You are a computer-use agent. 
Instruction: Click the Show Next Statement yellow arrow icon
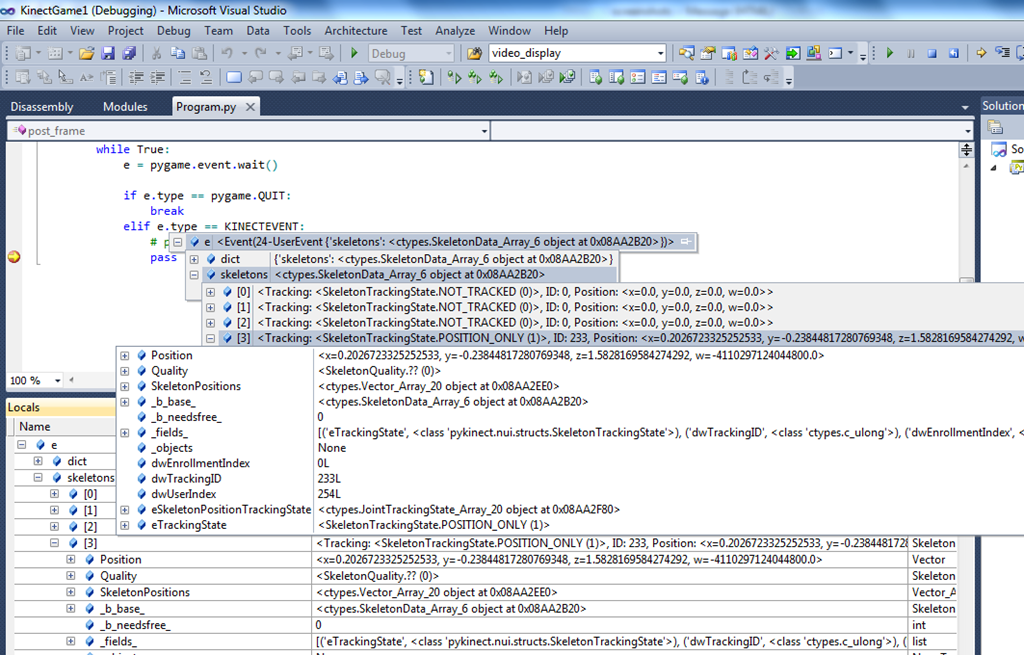pos(981,53)
